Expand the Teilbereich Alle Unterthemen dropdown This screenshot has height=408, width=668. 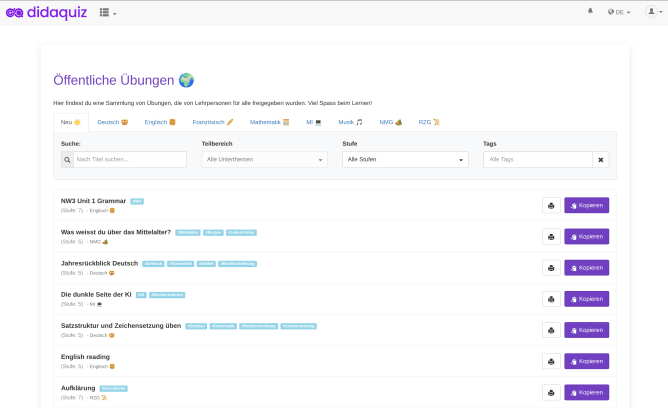click(265, 160)
